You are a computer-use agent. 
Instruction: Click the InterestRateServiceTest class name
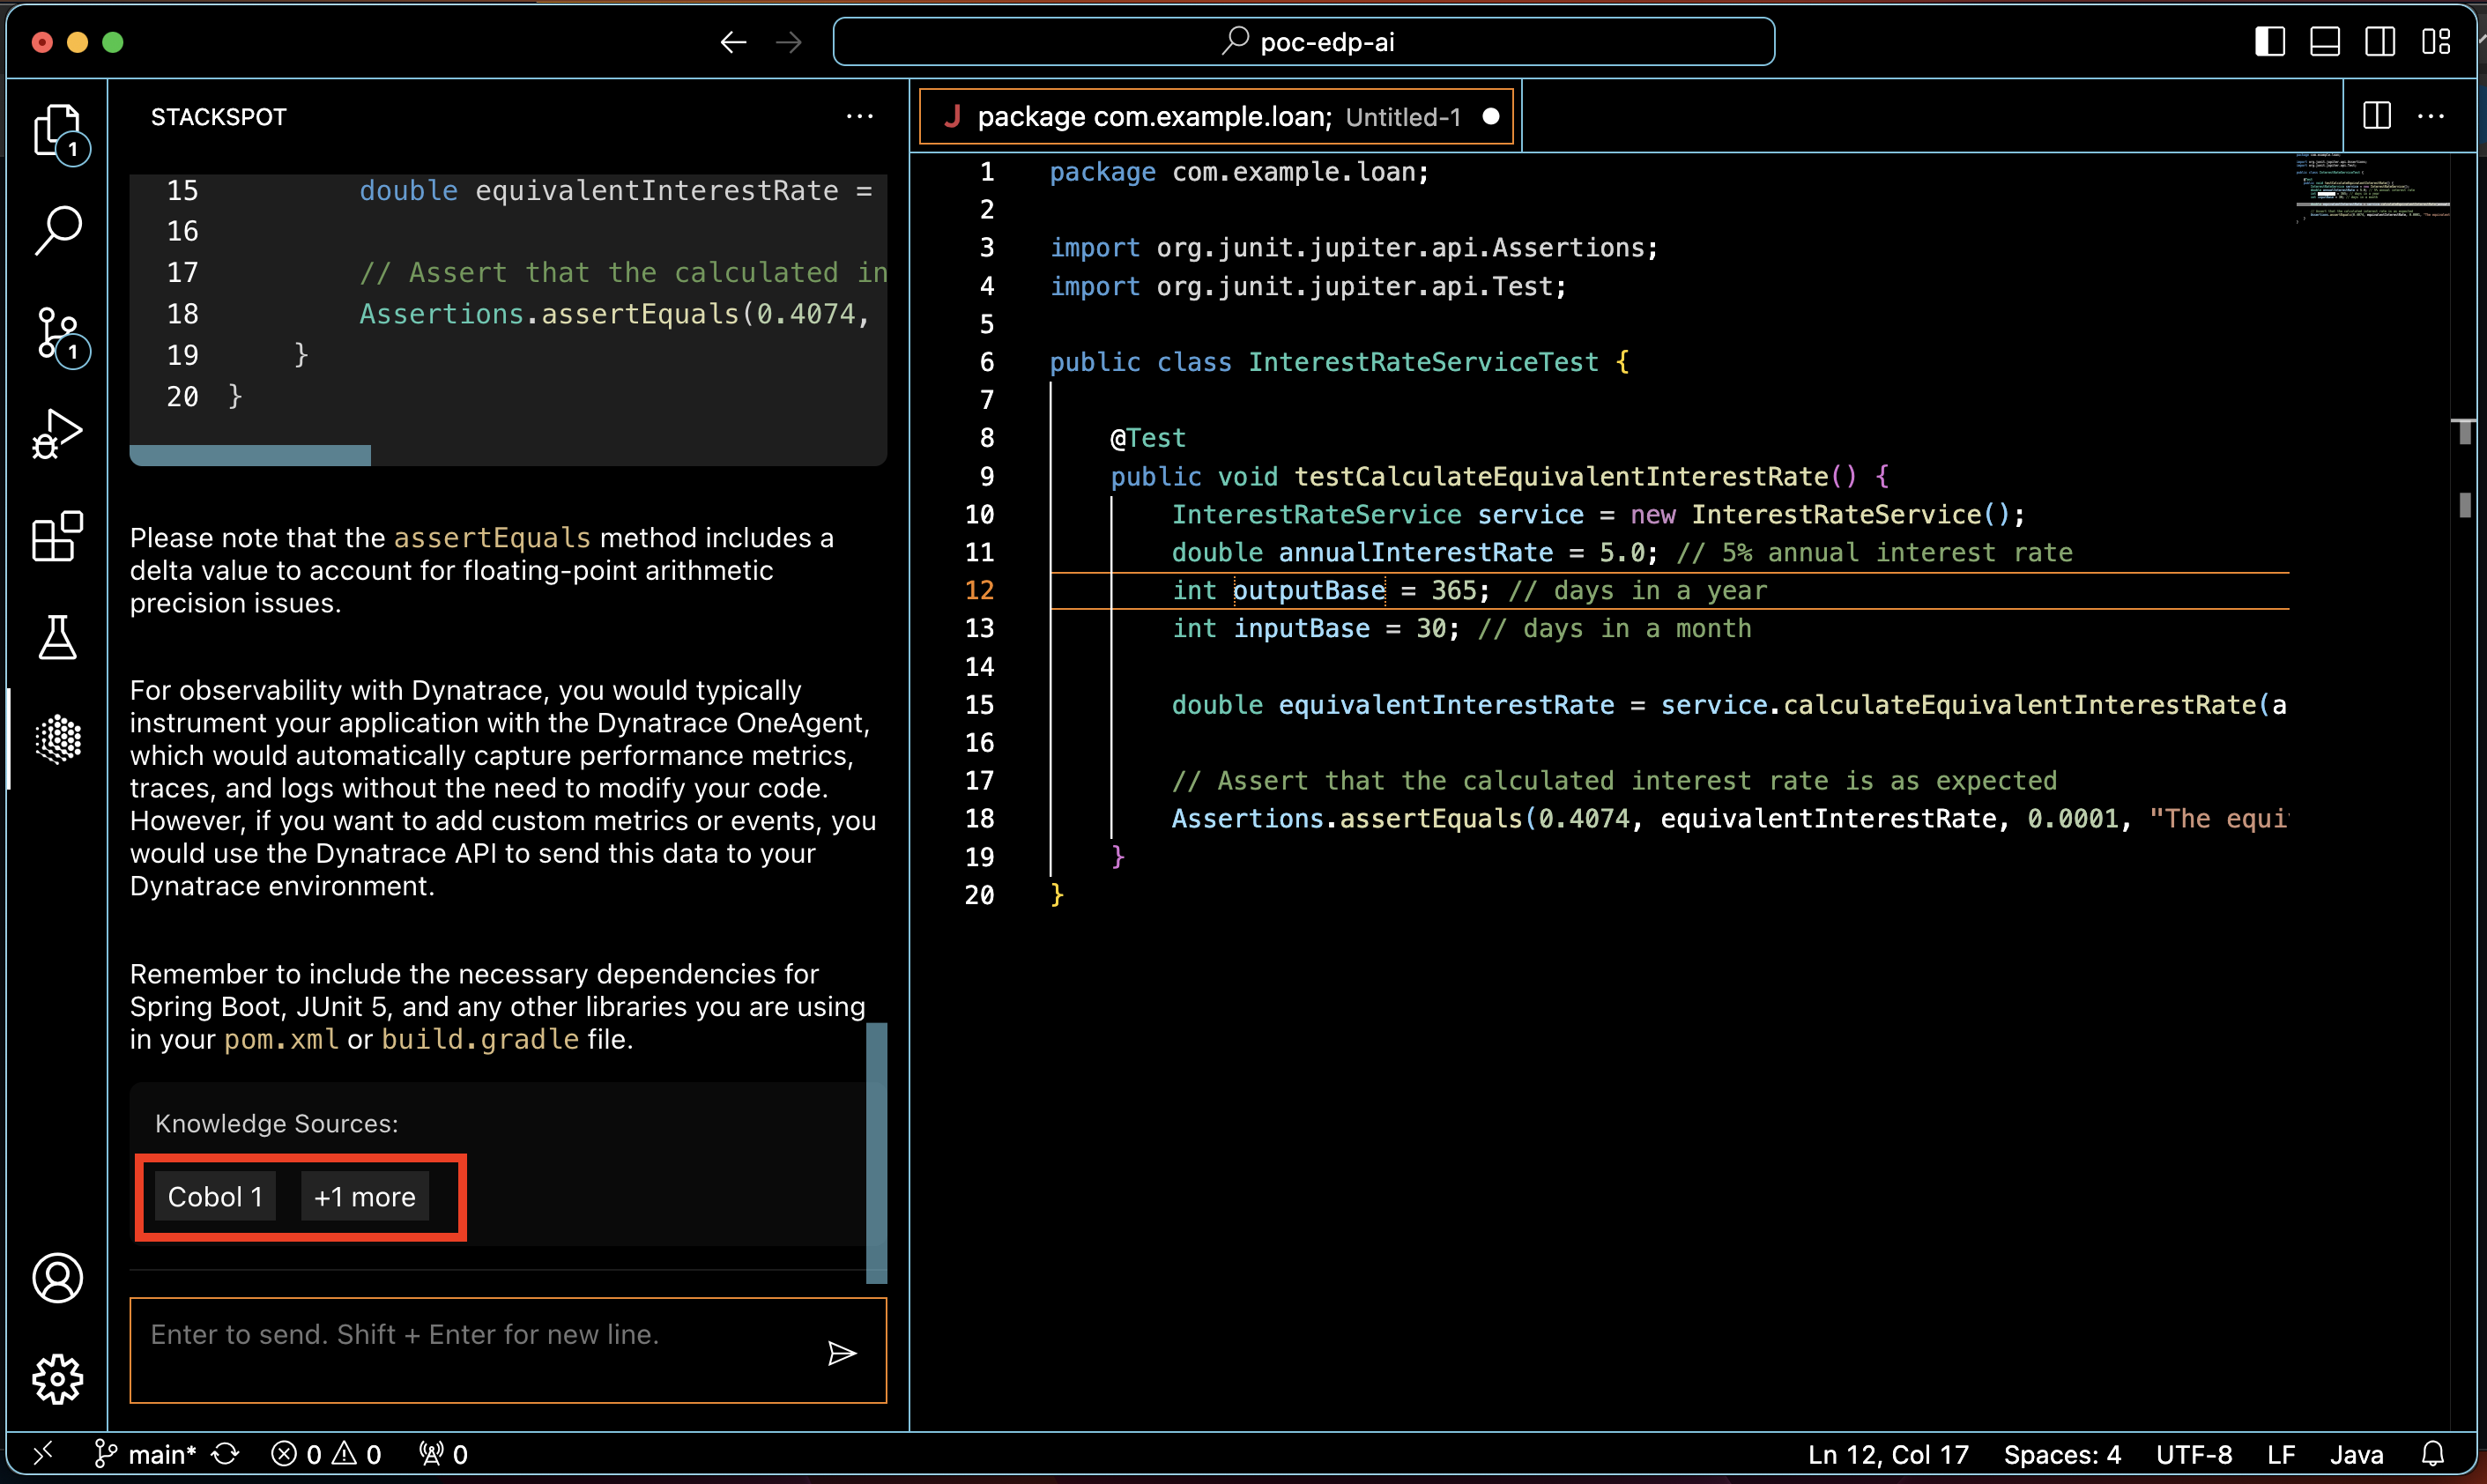1423,362
